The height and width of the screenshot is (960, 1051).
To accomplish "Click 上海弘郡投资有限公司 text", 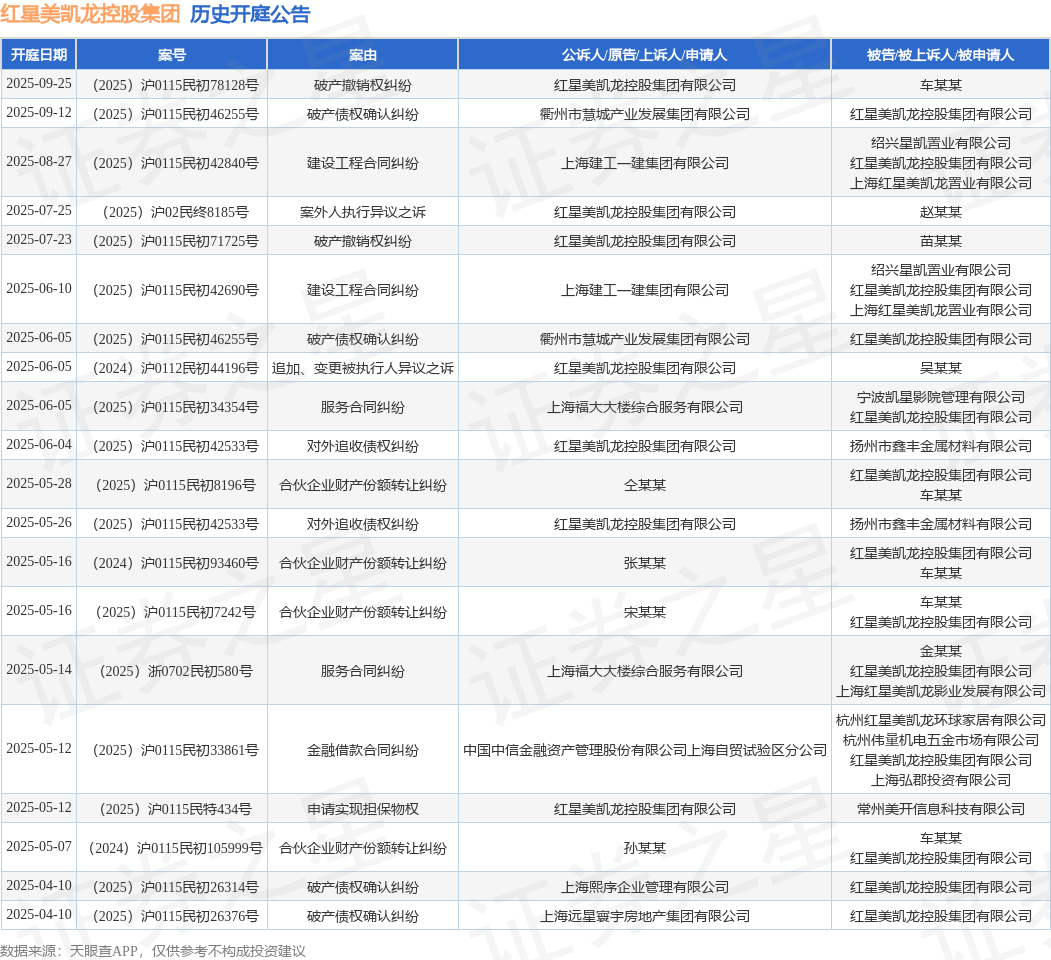I will click(940, 780).
